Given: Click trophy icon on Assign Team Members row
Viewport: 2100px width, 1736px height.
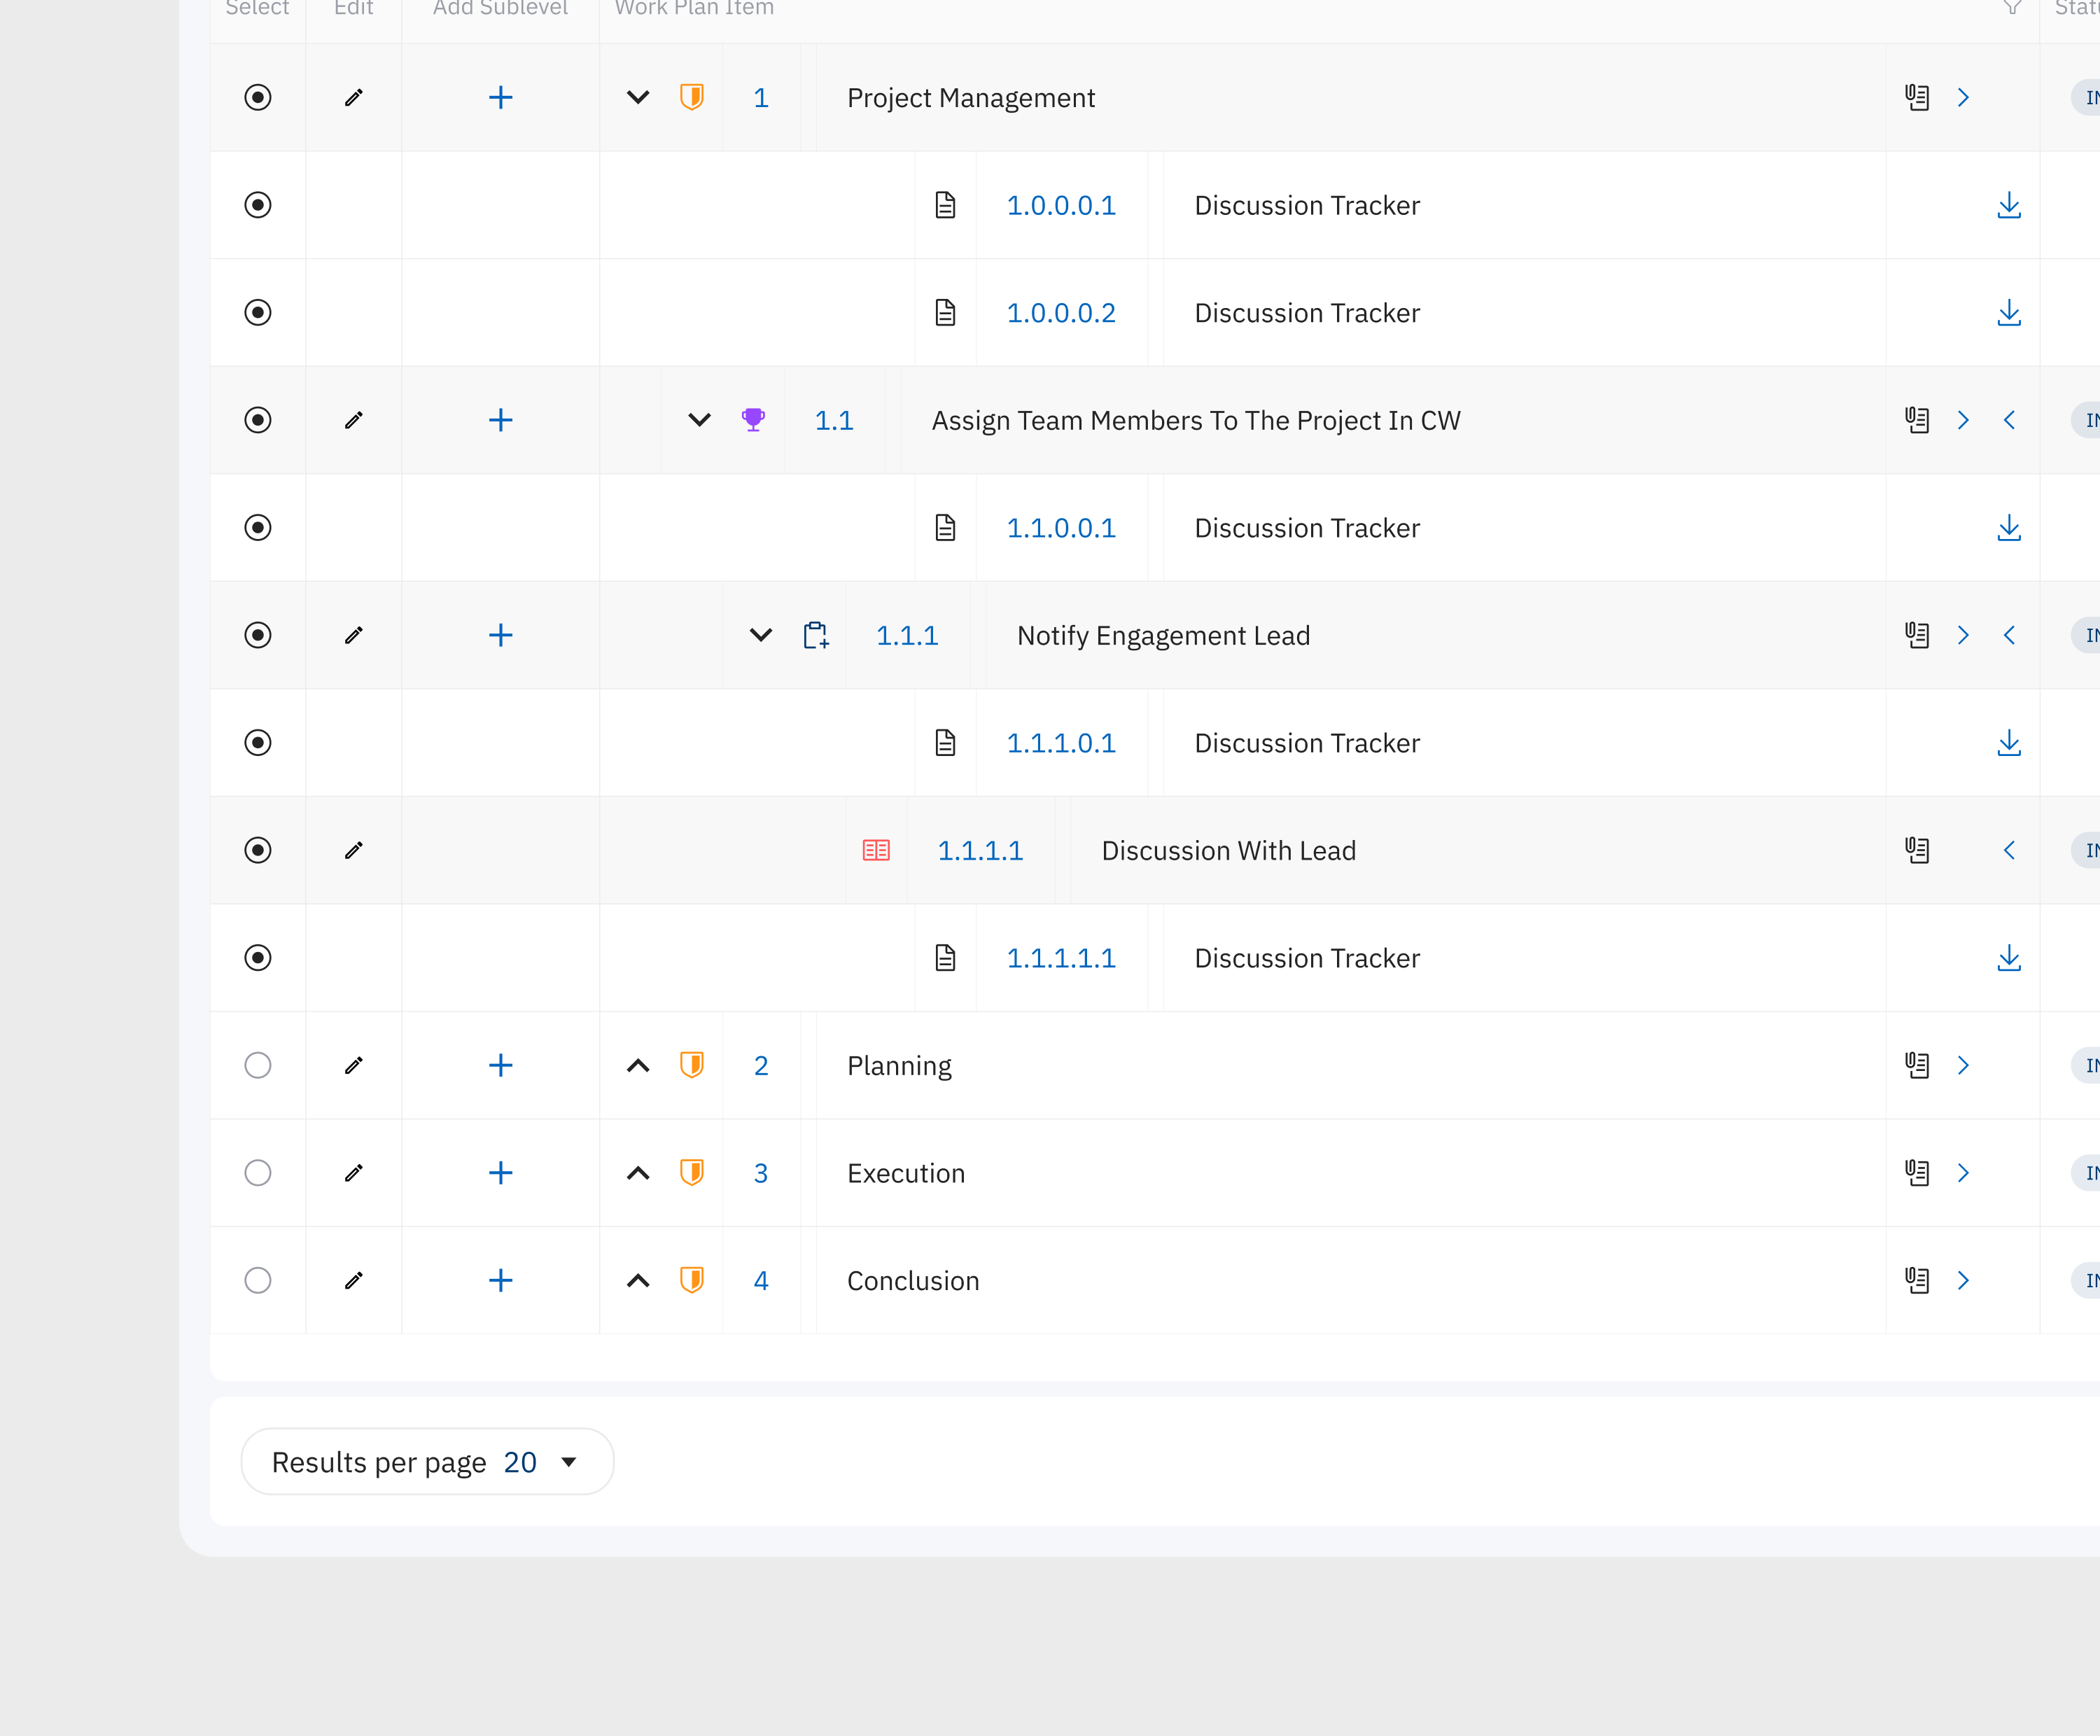Looking at the screenshot, I should pyautogui.click(x=753, y=420).
